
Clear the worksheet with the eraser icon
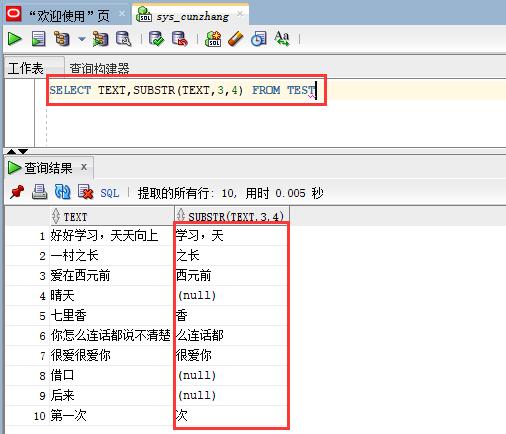point(236,39)
